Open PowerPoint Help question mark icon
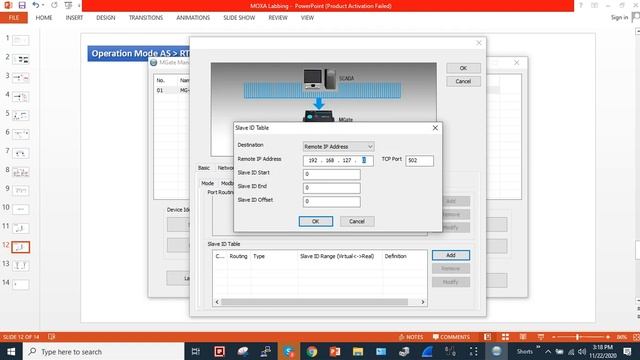 581,5
